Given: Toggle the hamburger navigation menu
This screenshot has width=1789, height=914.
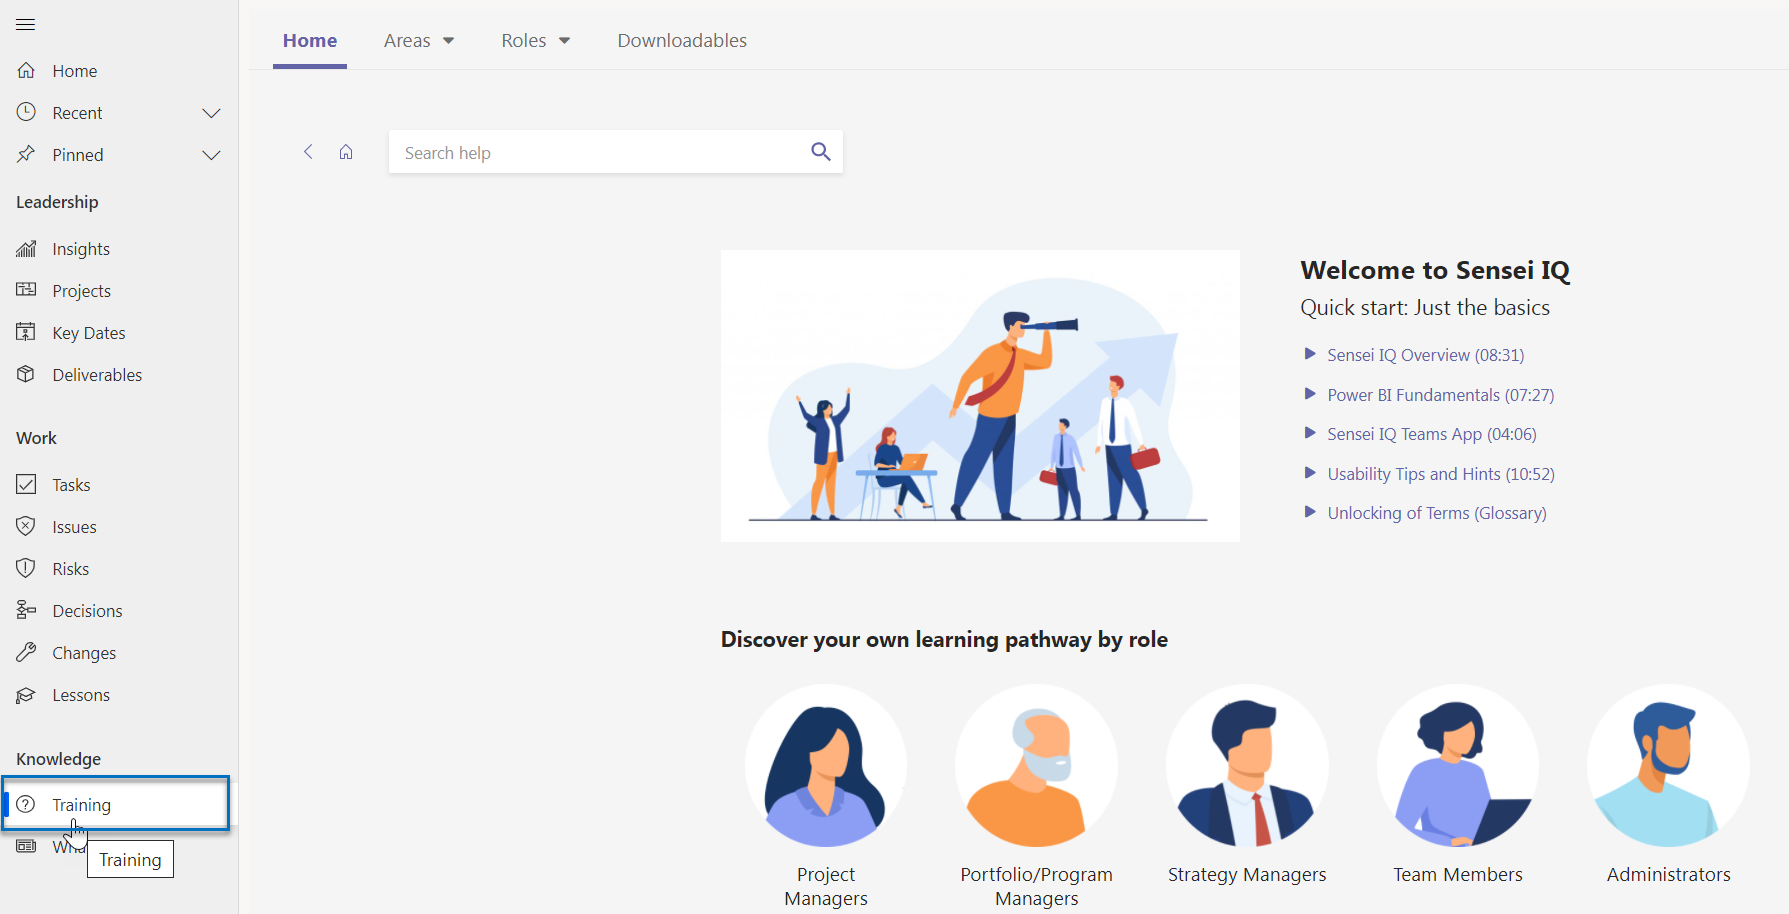Looking at the screenshot, I should (26, 24).
